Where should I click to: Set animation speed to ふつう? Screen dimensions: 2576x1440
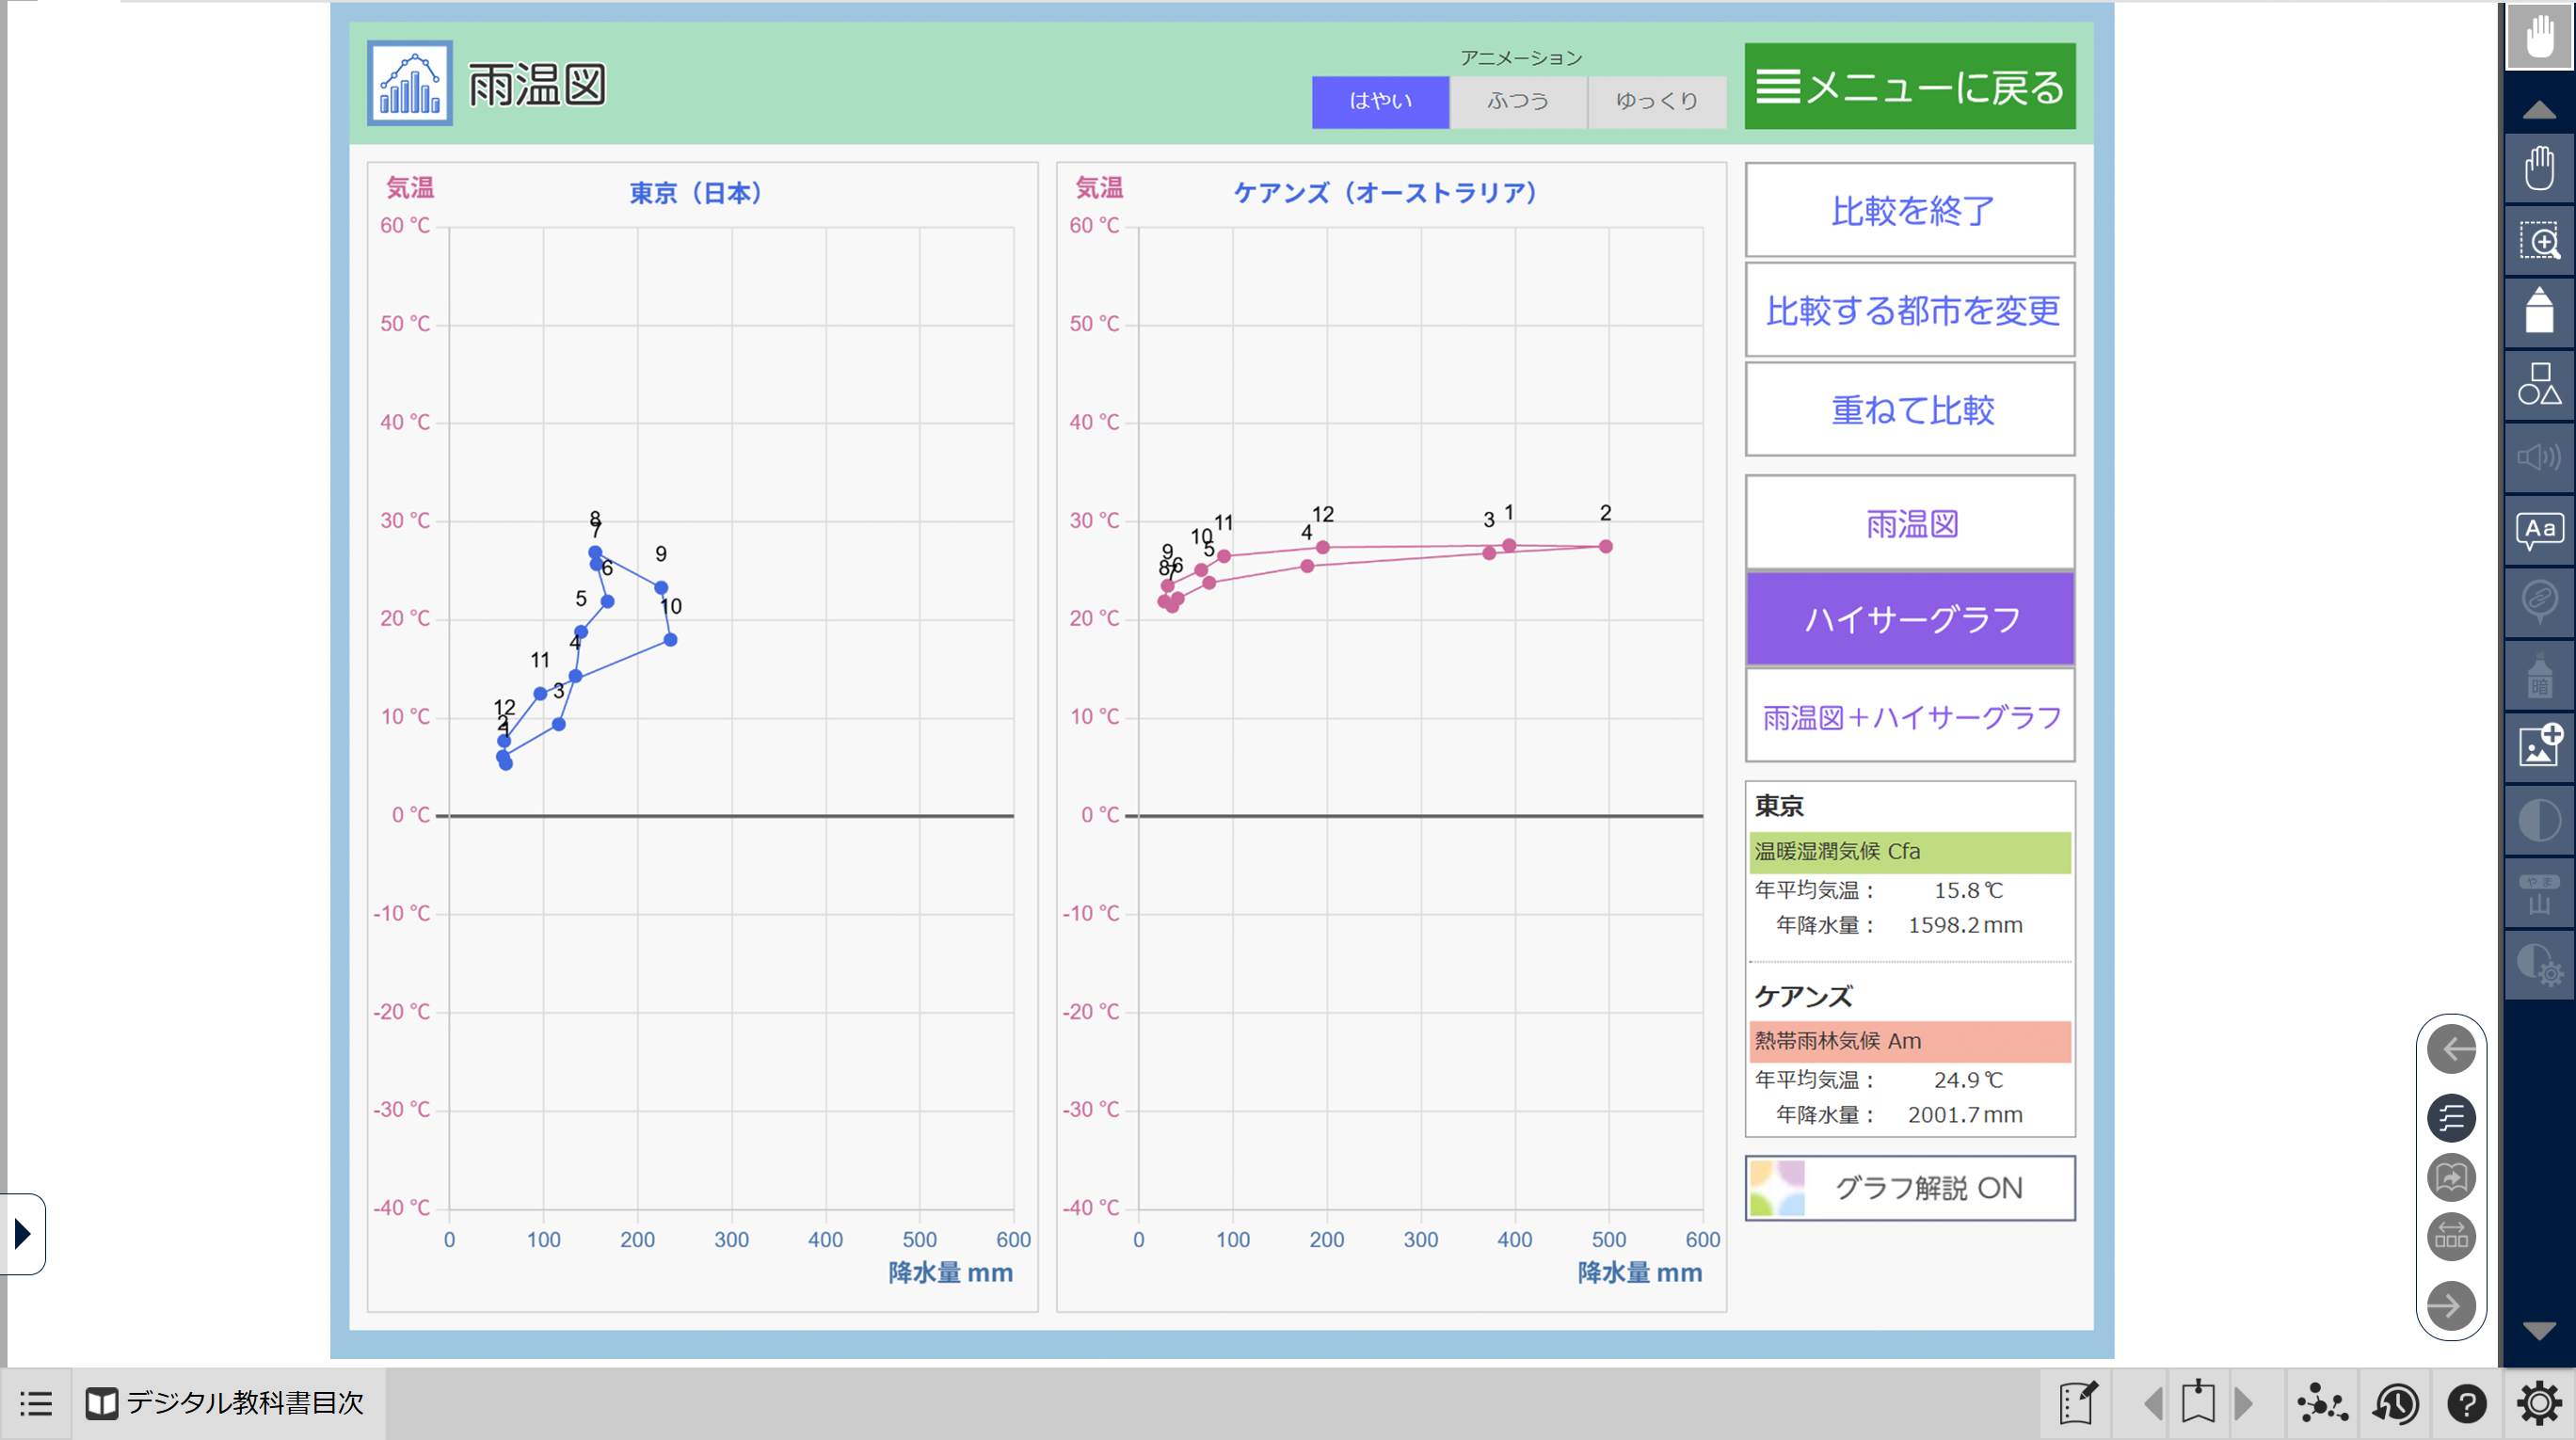pyautogui.click(x=1517, y=101)
